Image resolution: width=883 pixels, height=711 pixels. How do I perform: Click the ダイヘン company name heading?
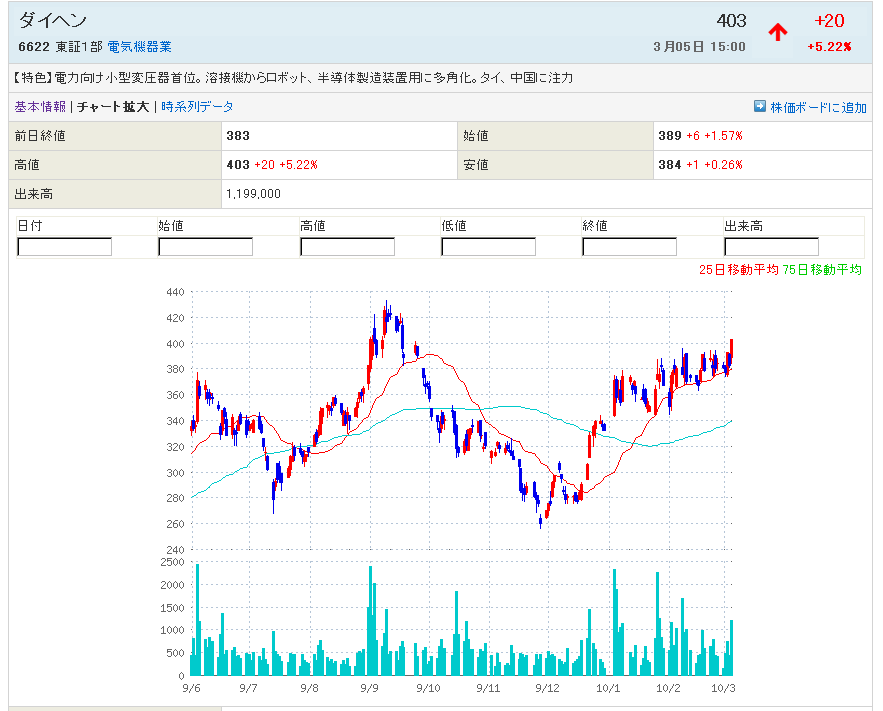pos(53,21)
